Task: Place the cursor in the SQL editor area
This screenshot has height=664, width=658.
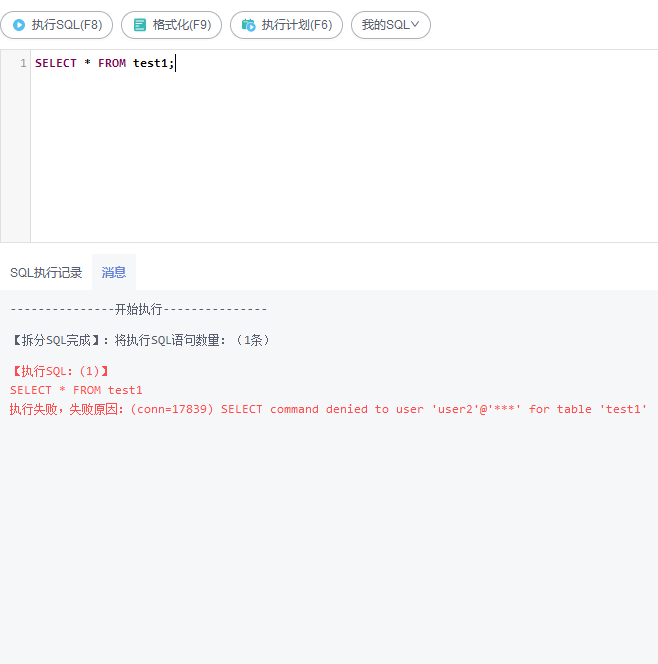Action: click(x=344, y=146)
